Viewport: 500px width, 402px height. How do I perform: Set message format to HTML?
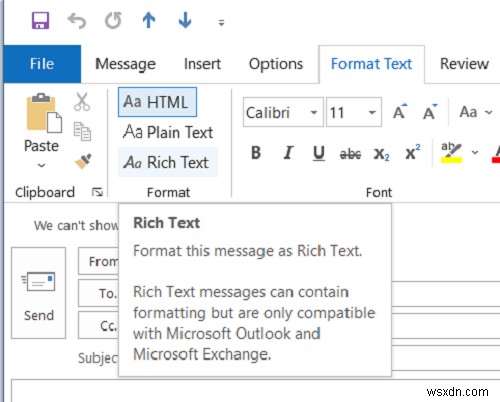coord(157,102)
